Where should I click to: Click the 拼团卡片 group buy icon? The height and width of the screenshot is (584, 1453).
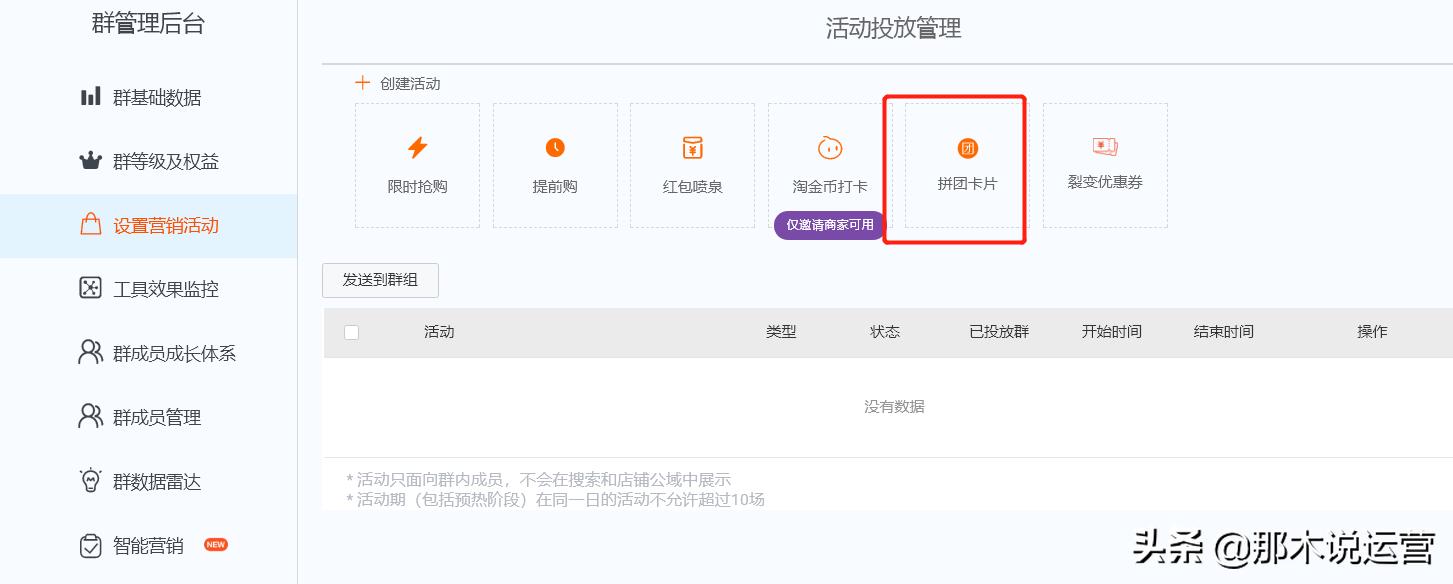tap(966, 147)
